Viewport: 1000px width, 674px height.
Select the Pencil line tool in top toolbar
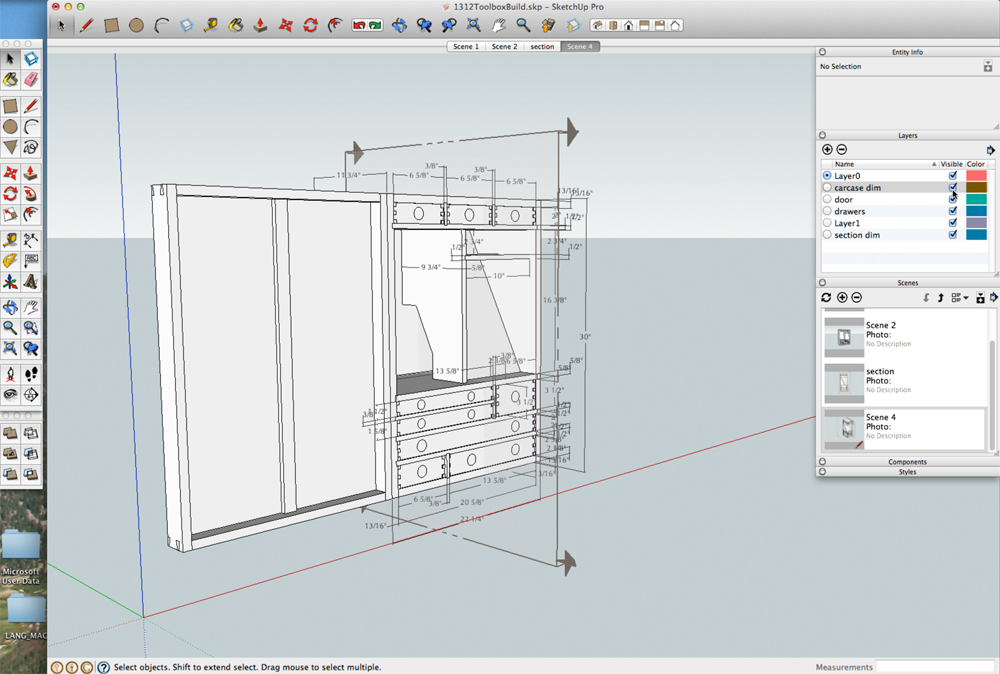[87, 25]
